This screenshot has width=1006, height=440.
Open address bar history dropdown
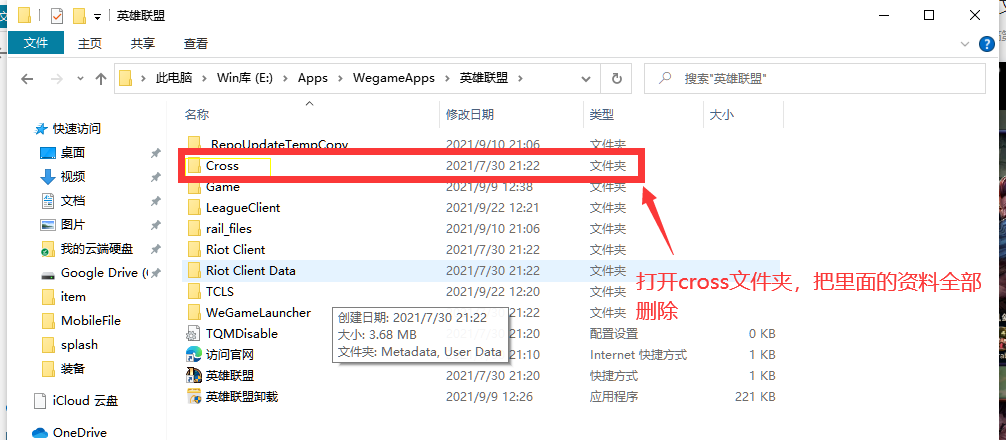coord(586,79)
